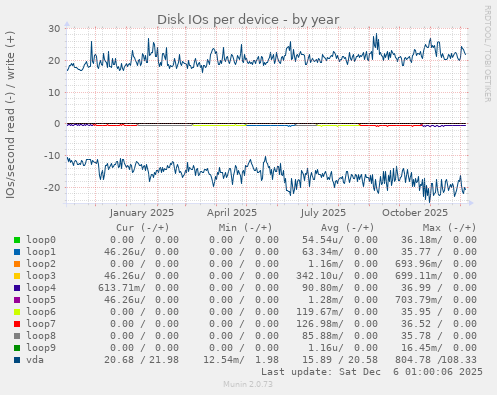Click the Munin 2.0.73 footer text
The width and height of the screenshot is (497, 395).
point(248,384)
